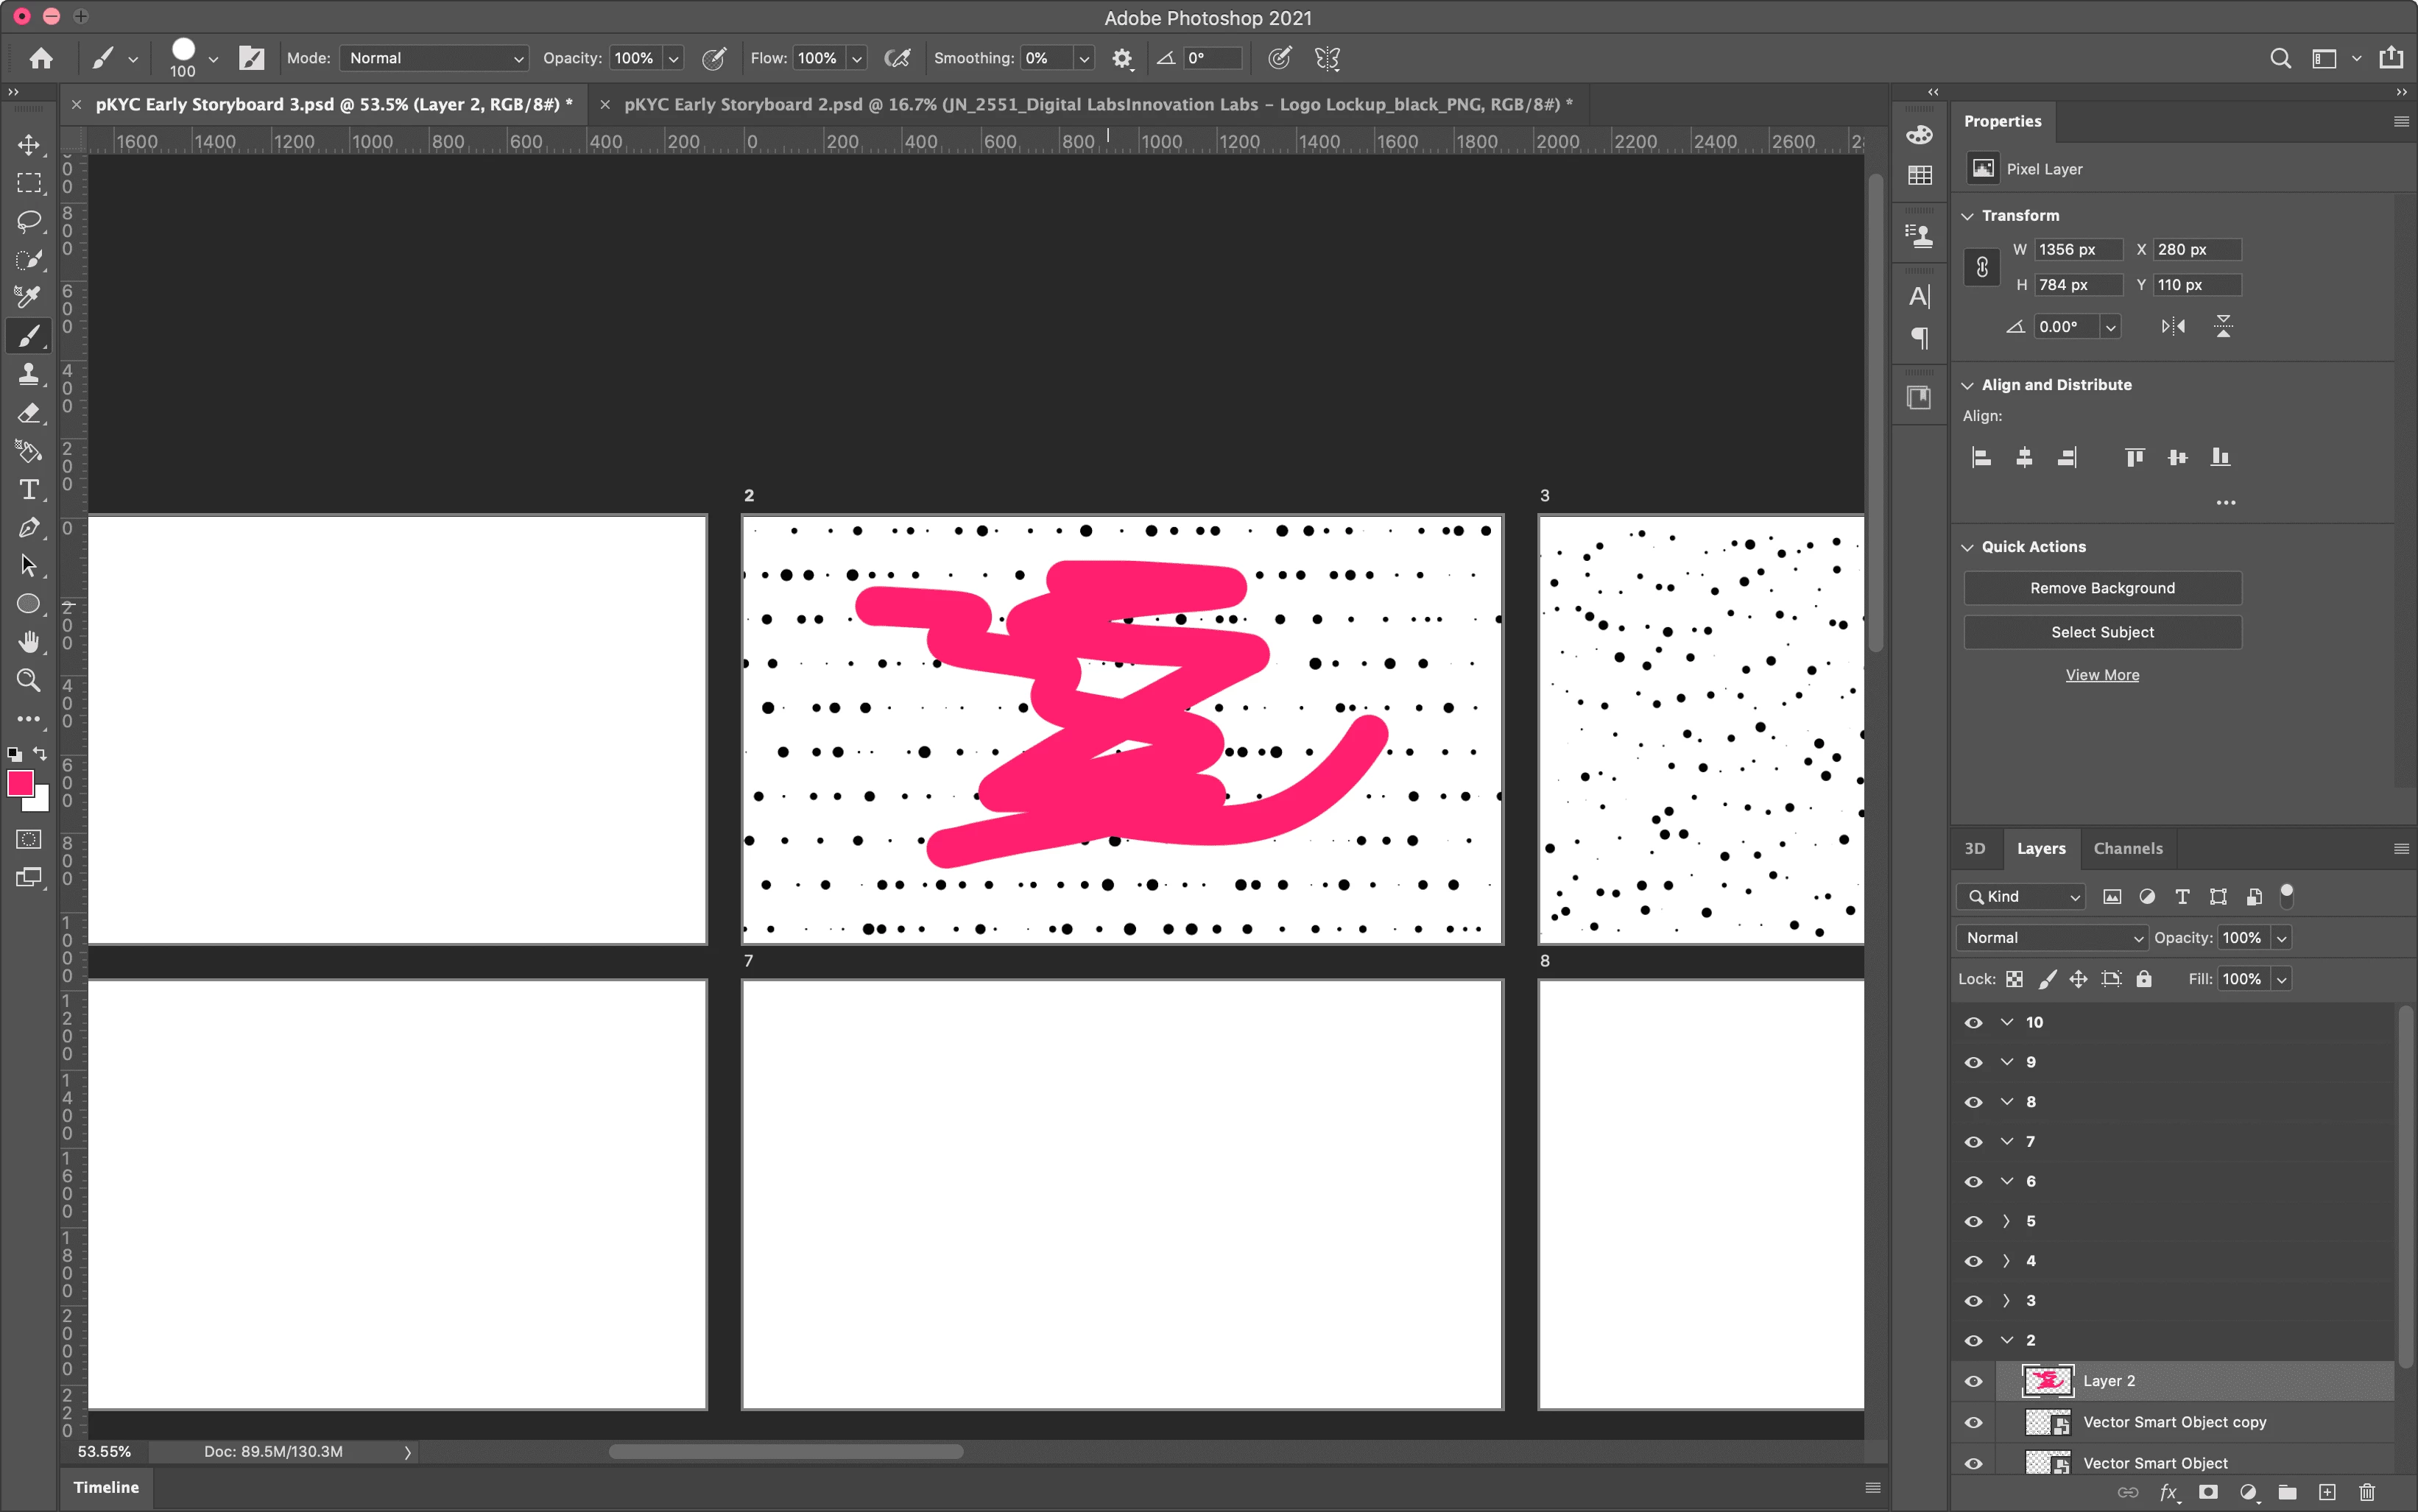Select the Move tool
This screenshot has width=2418, height=1512.
tap(29, 145)
